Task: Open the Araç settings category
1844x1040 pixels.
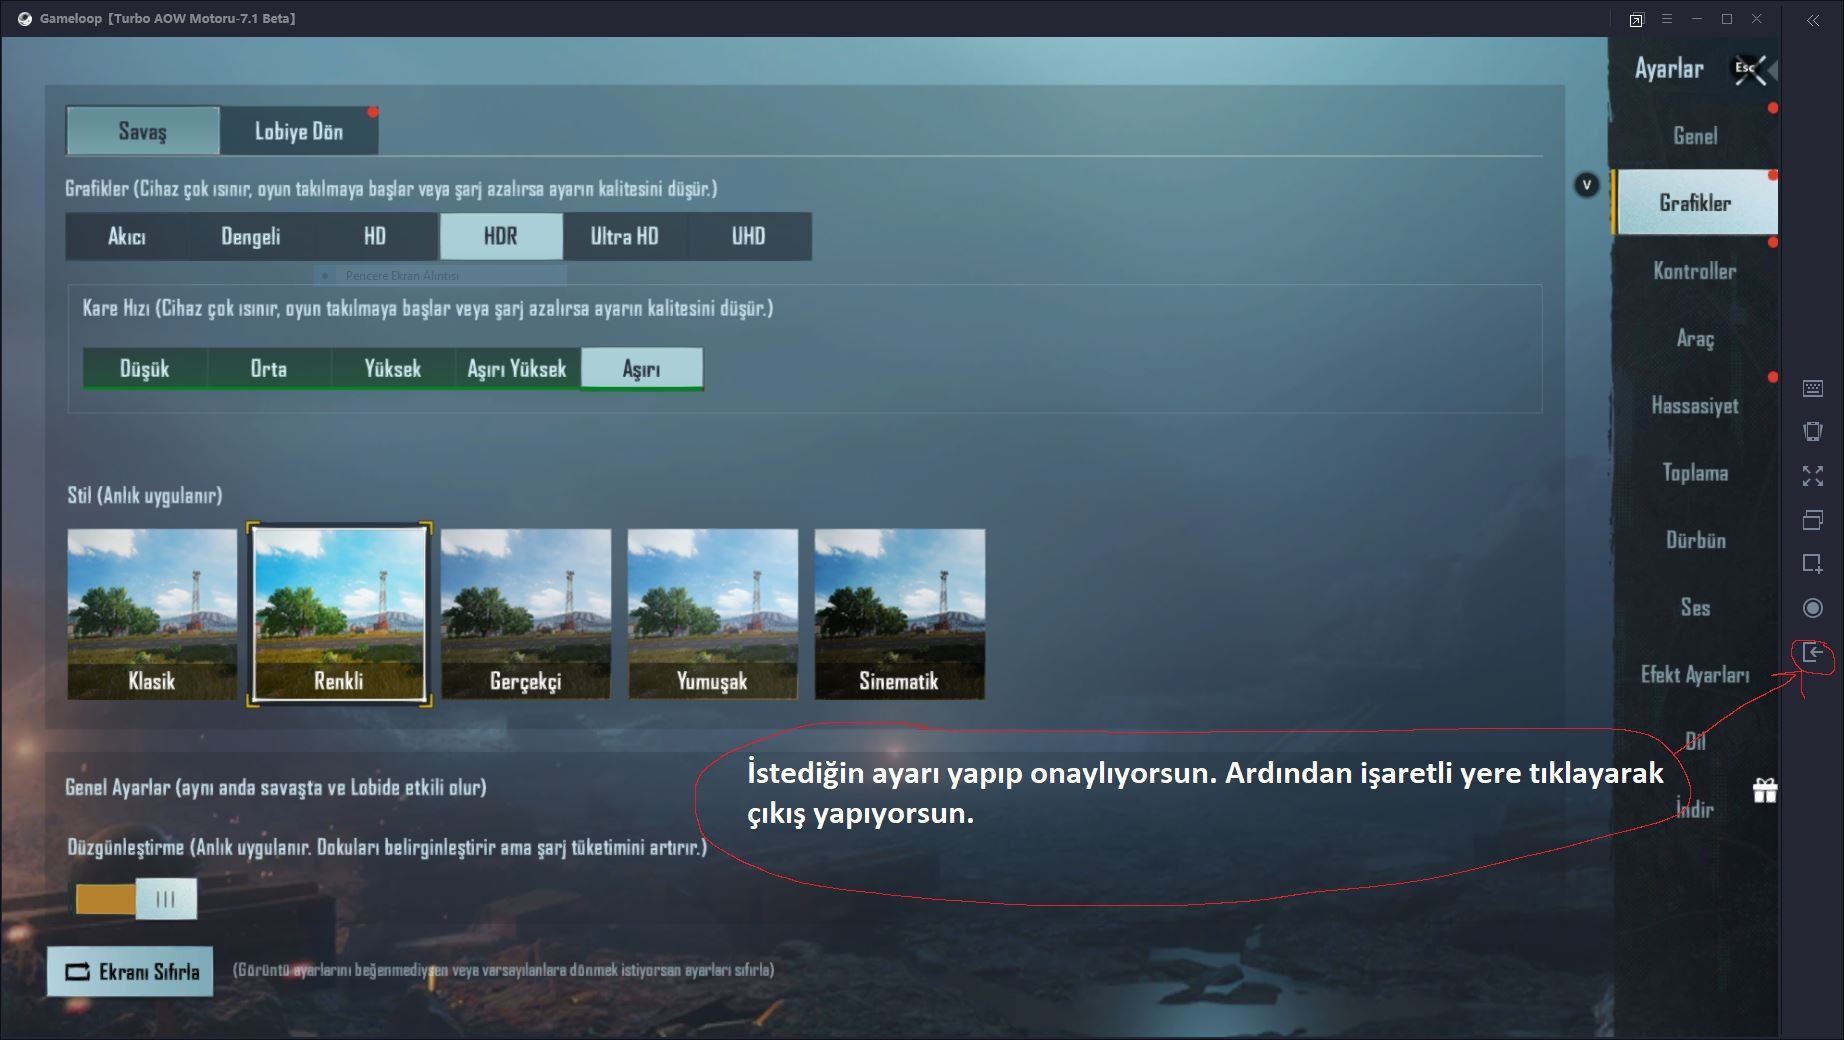Action: coord(1695,339)
